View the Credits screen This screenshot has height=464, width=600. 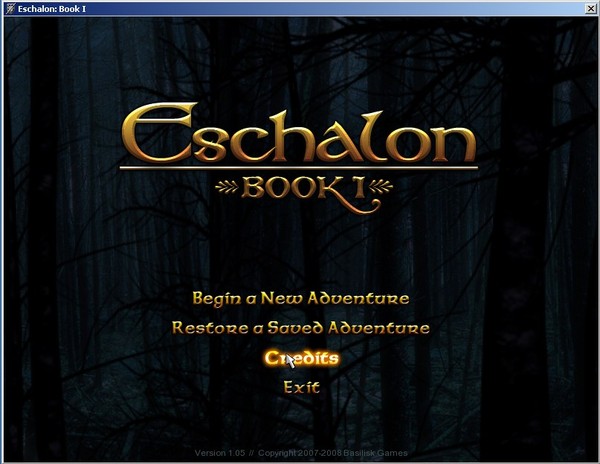click(302, 358)
